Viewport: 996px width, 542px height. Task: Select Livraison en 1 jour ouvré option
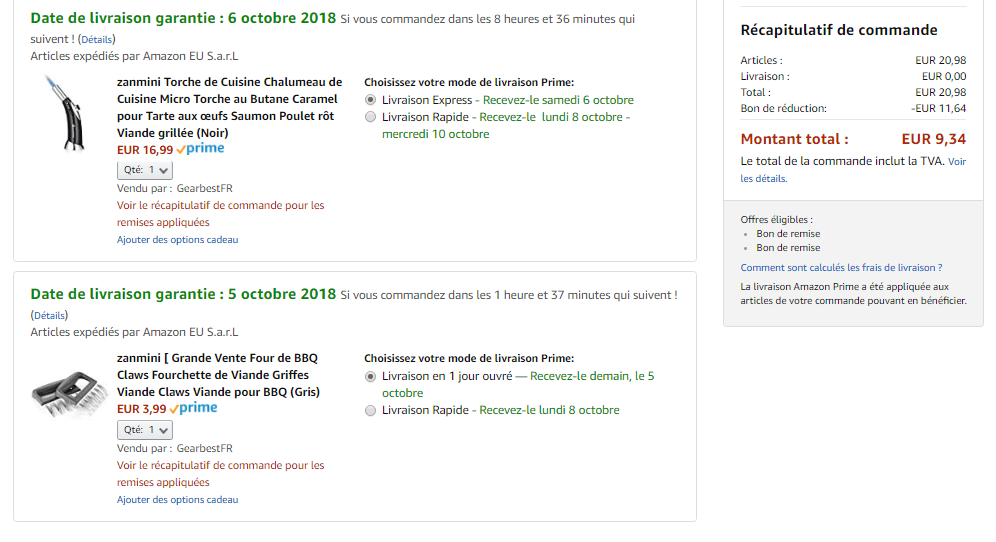(371, 377)
